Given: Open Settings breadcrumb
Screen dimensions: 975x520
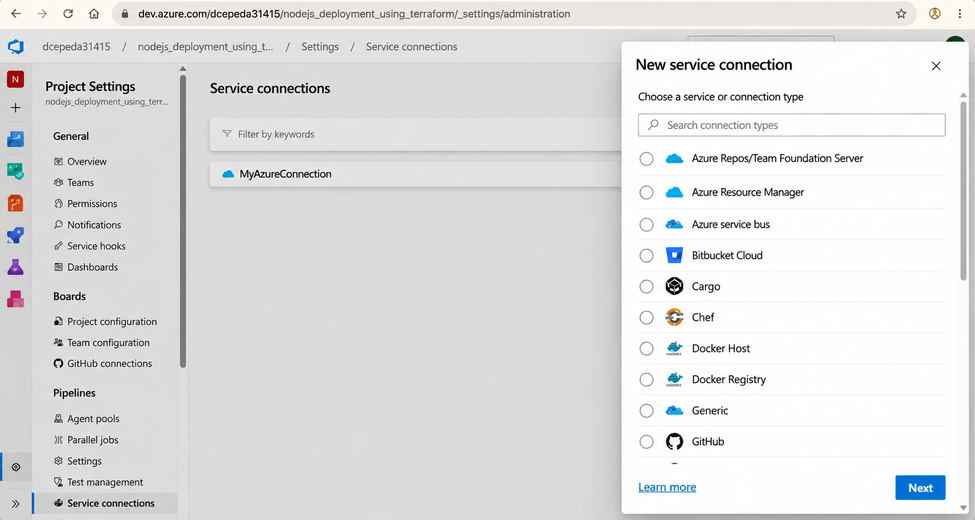Looking at the screenshot, I should 320,47.
